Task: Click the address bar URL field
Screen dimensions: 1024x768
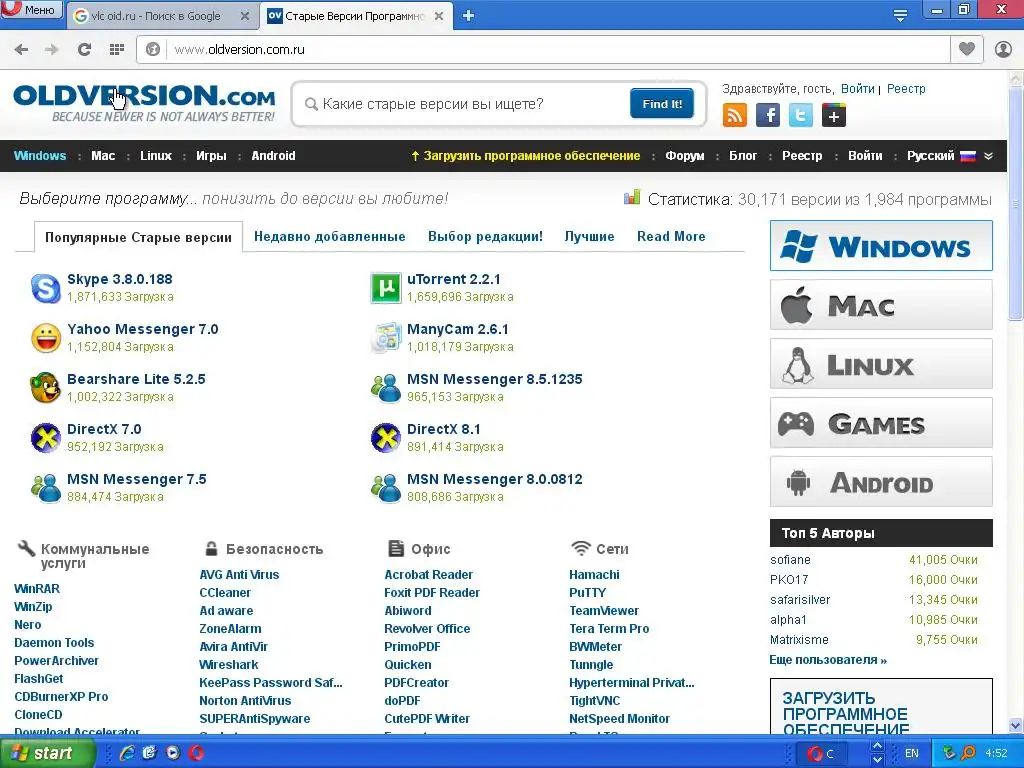Action: pyautogui.click(x=558, y=50)
